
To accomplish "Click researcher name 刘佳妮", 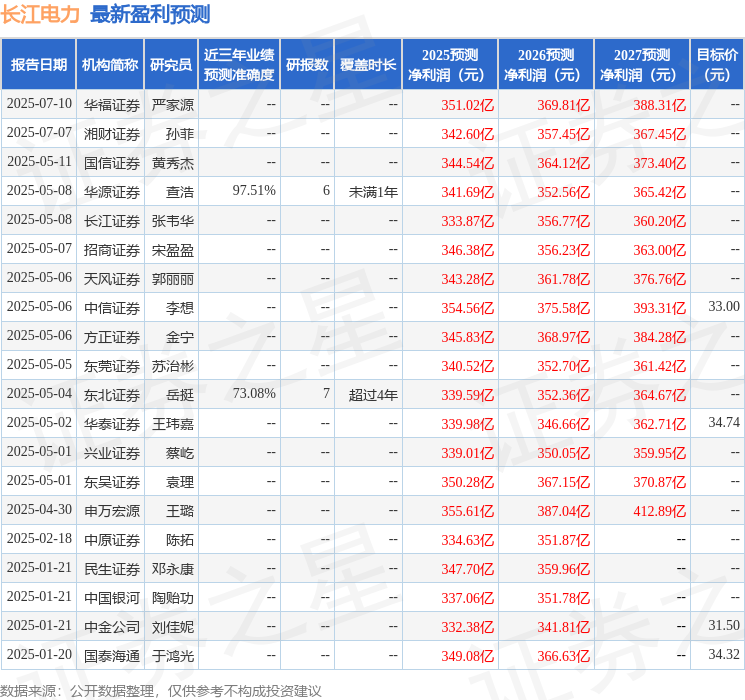I will tap(173, 627).
